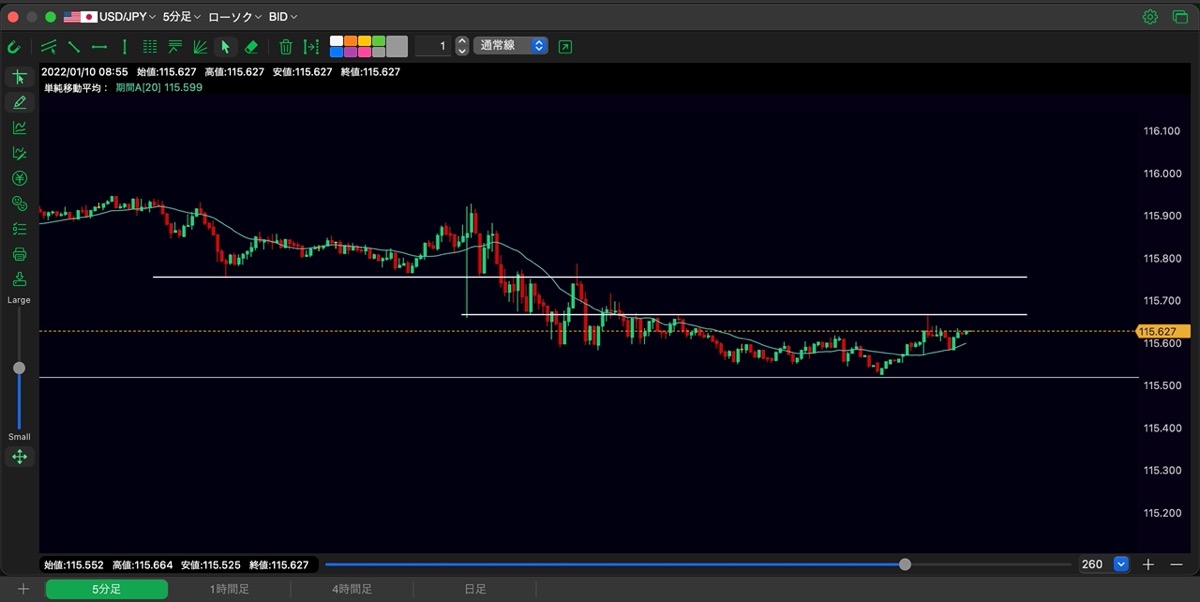Click the trash can delete icon
The height and width of the screenshot is (602, 1200).
point(286,46)
